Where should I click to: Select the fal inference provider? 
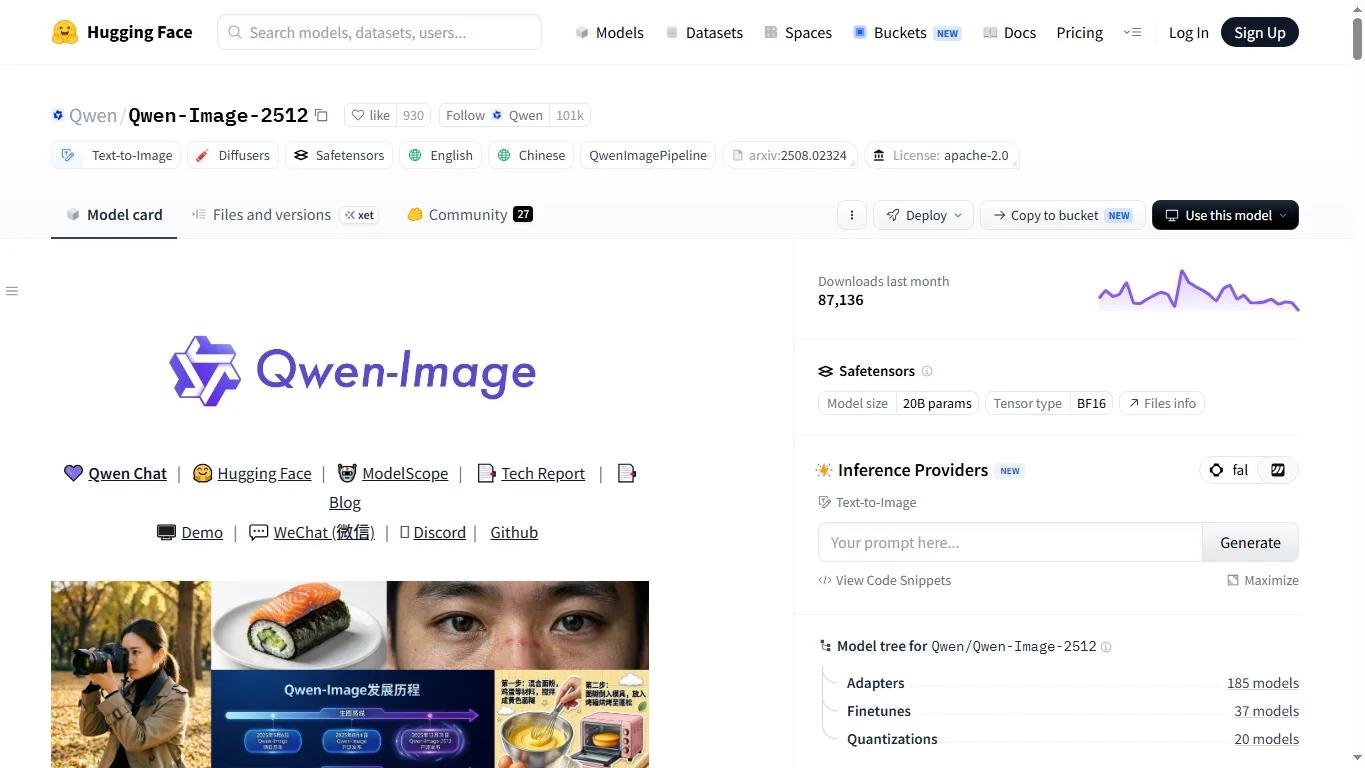tap(1229, 470)
